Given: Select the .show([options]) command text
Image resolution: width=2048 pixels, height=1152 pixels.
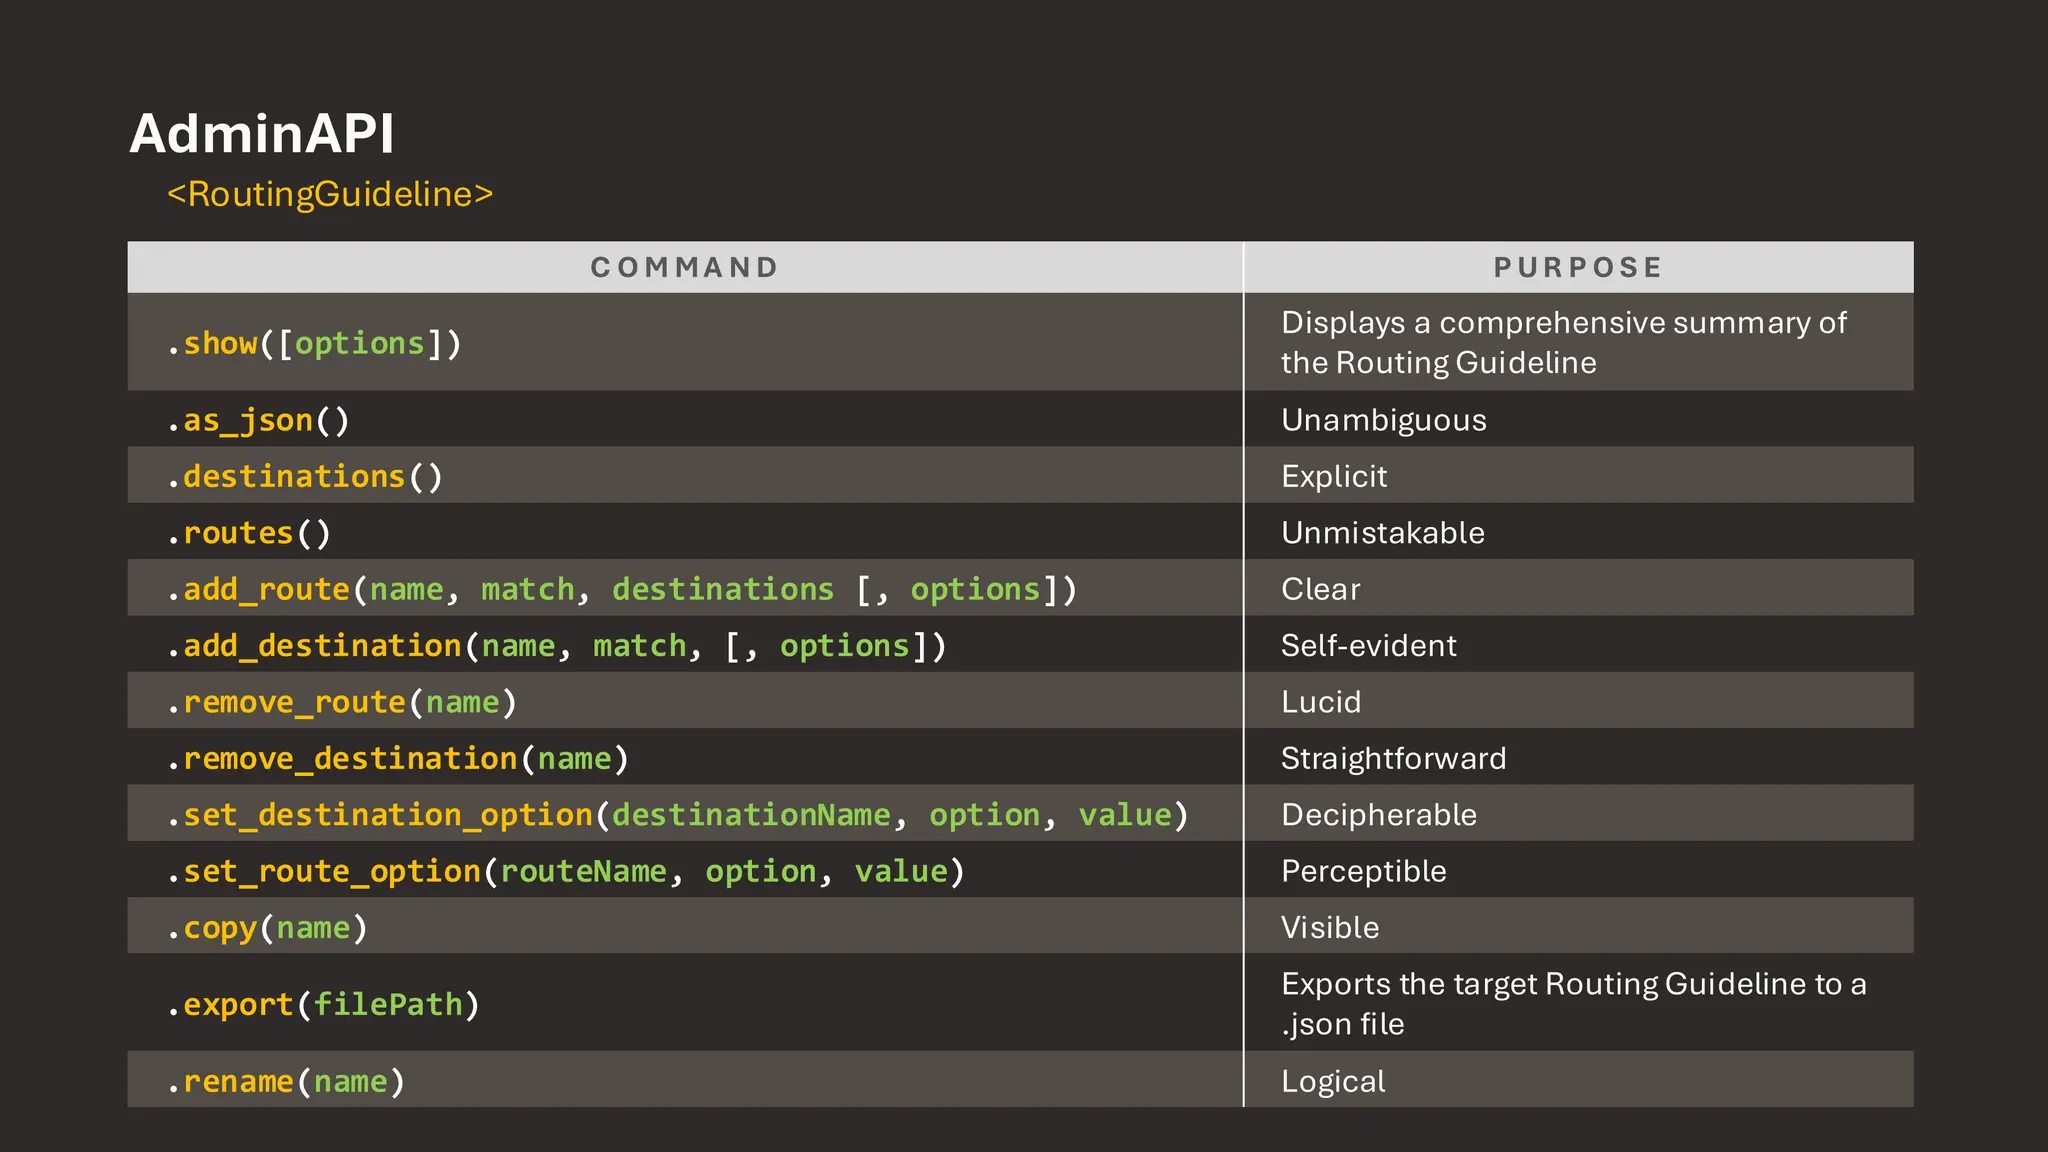Looking at the screenshot, I should click(x=314, y=343).
